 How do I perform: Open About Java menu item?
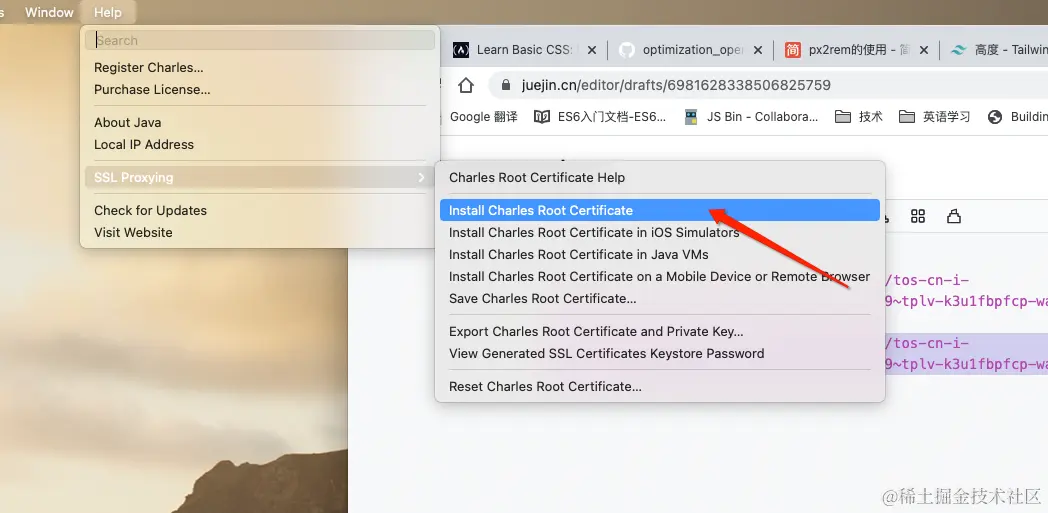click(x=127, y=122)
